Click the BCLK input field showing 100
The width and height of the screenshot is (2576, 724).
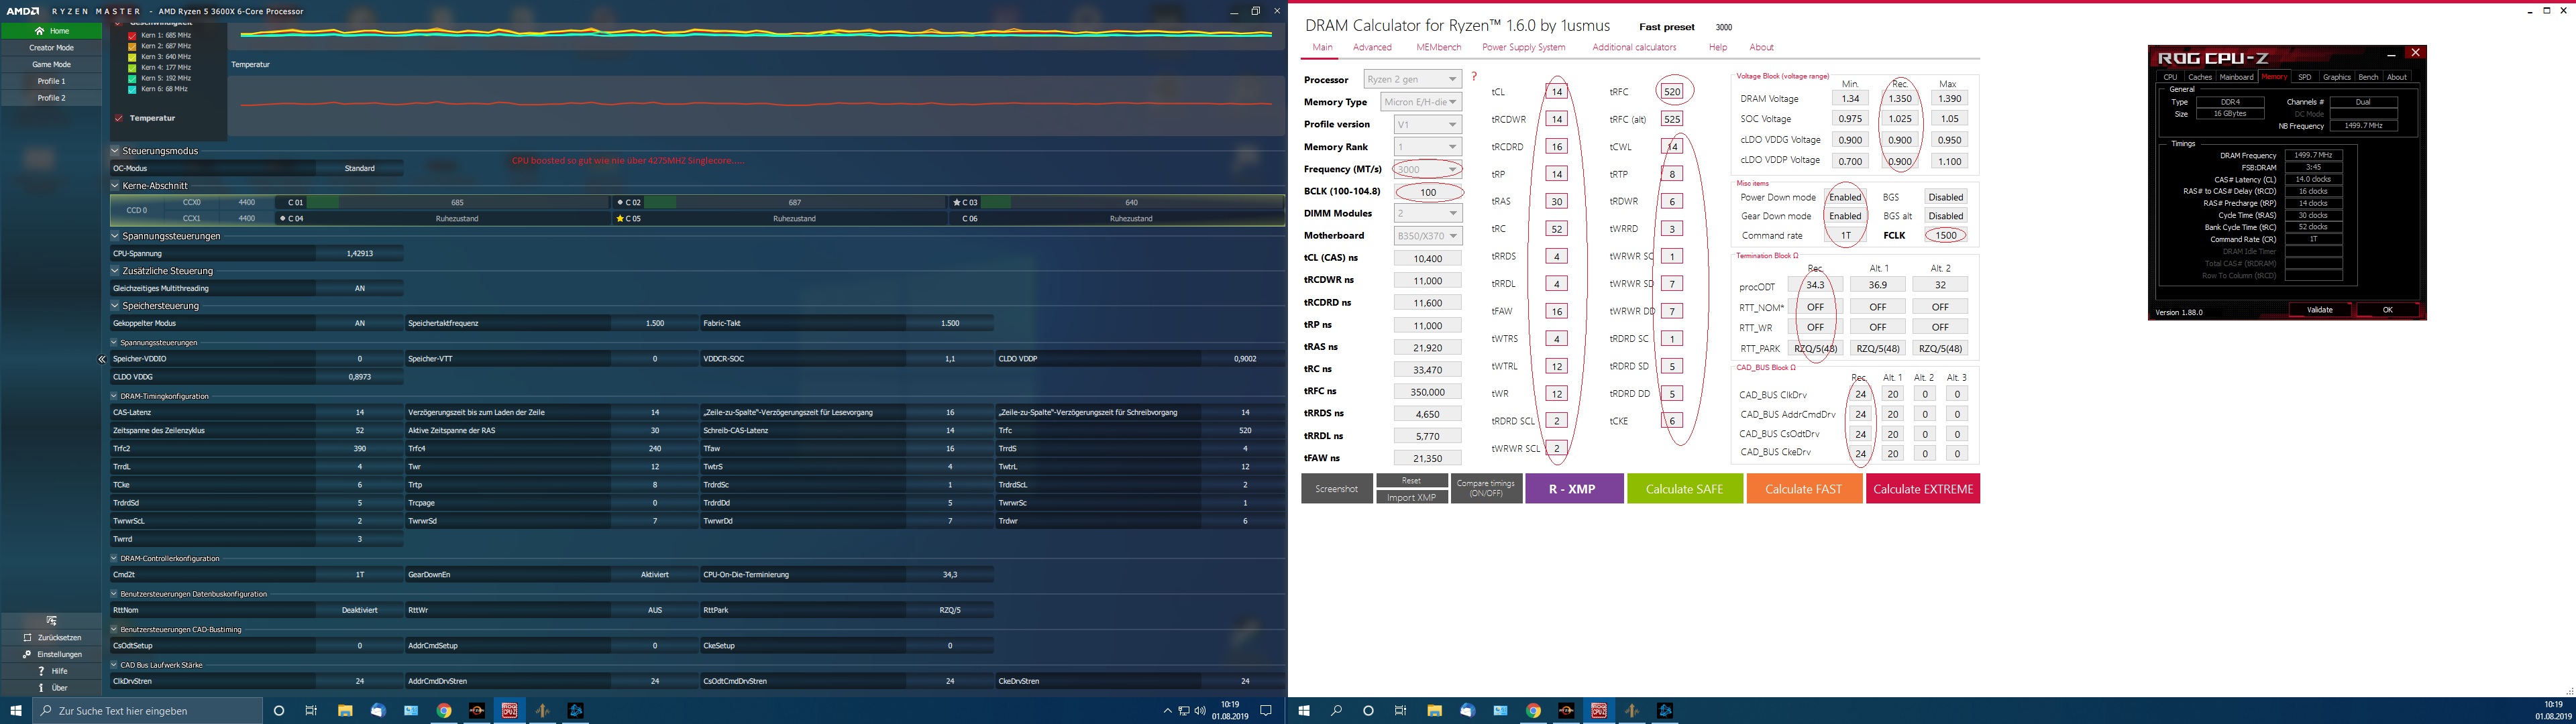point(1427,192)
